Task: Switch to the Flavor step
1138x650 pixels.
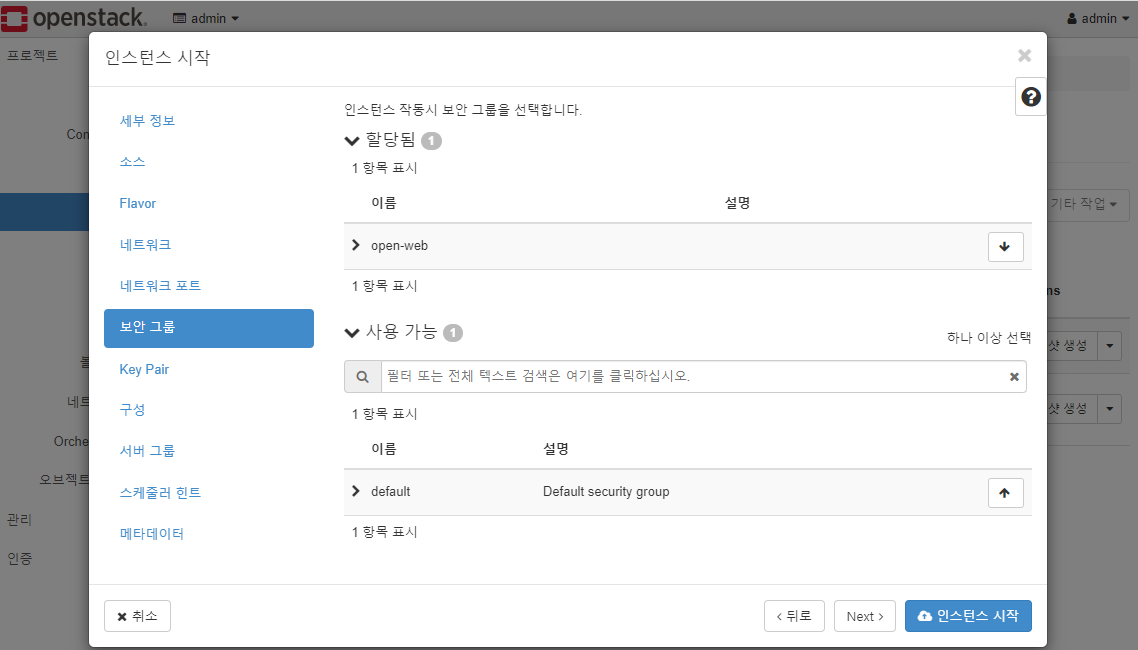Action: pyautogui.click(x=138, y=203)
